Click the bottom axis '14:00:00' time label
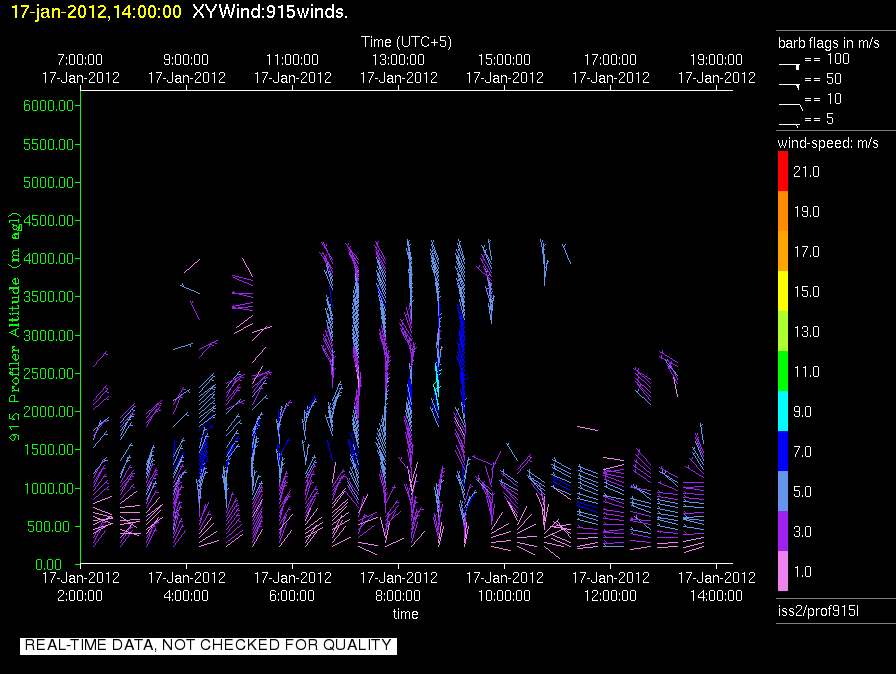The width and height of the screenshot is (896, 674). click(x=716, y=596)
